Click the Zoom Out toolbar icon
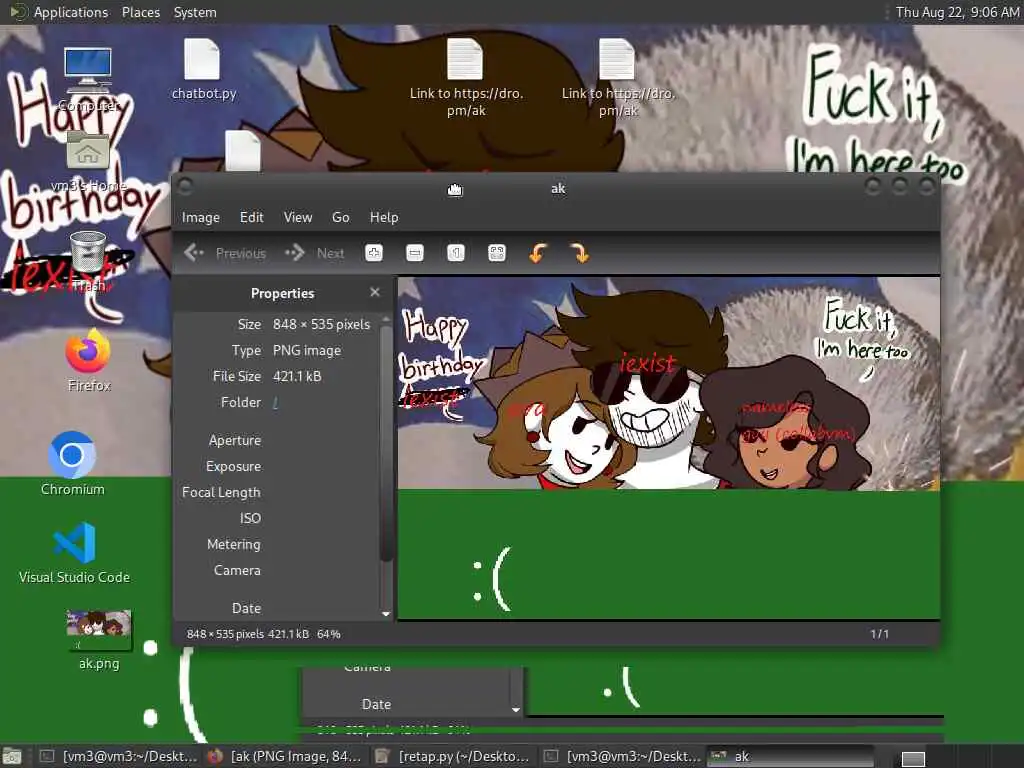The image size is (1024, 768). [415, 253]
